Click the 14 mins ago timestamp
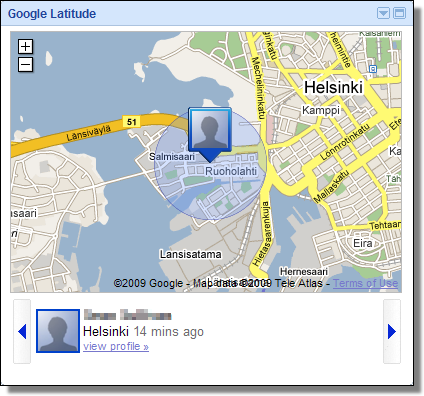The height and width of the screenshot is (396, 424). point(169,332)
